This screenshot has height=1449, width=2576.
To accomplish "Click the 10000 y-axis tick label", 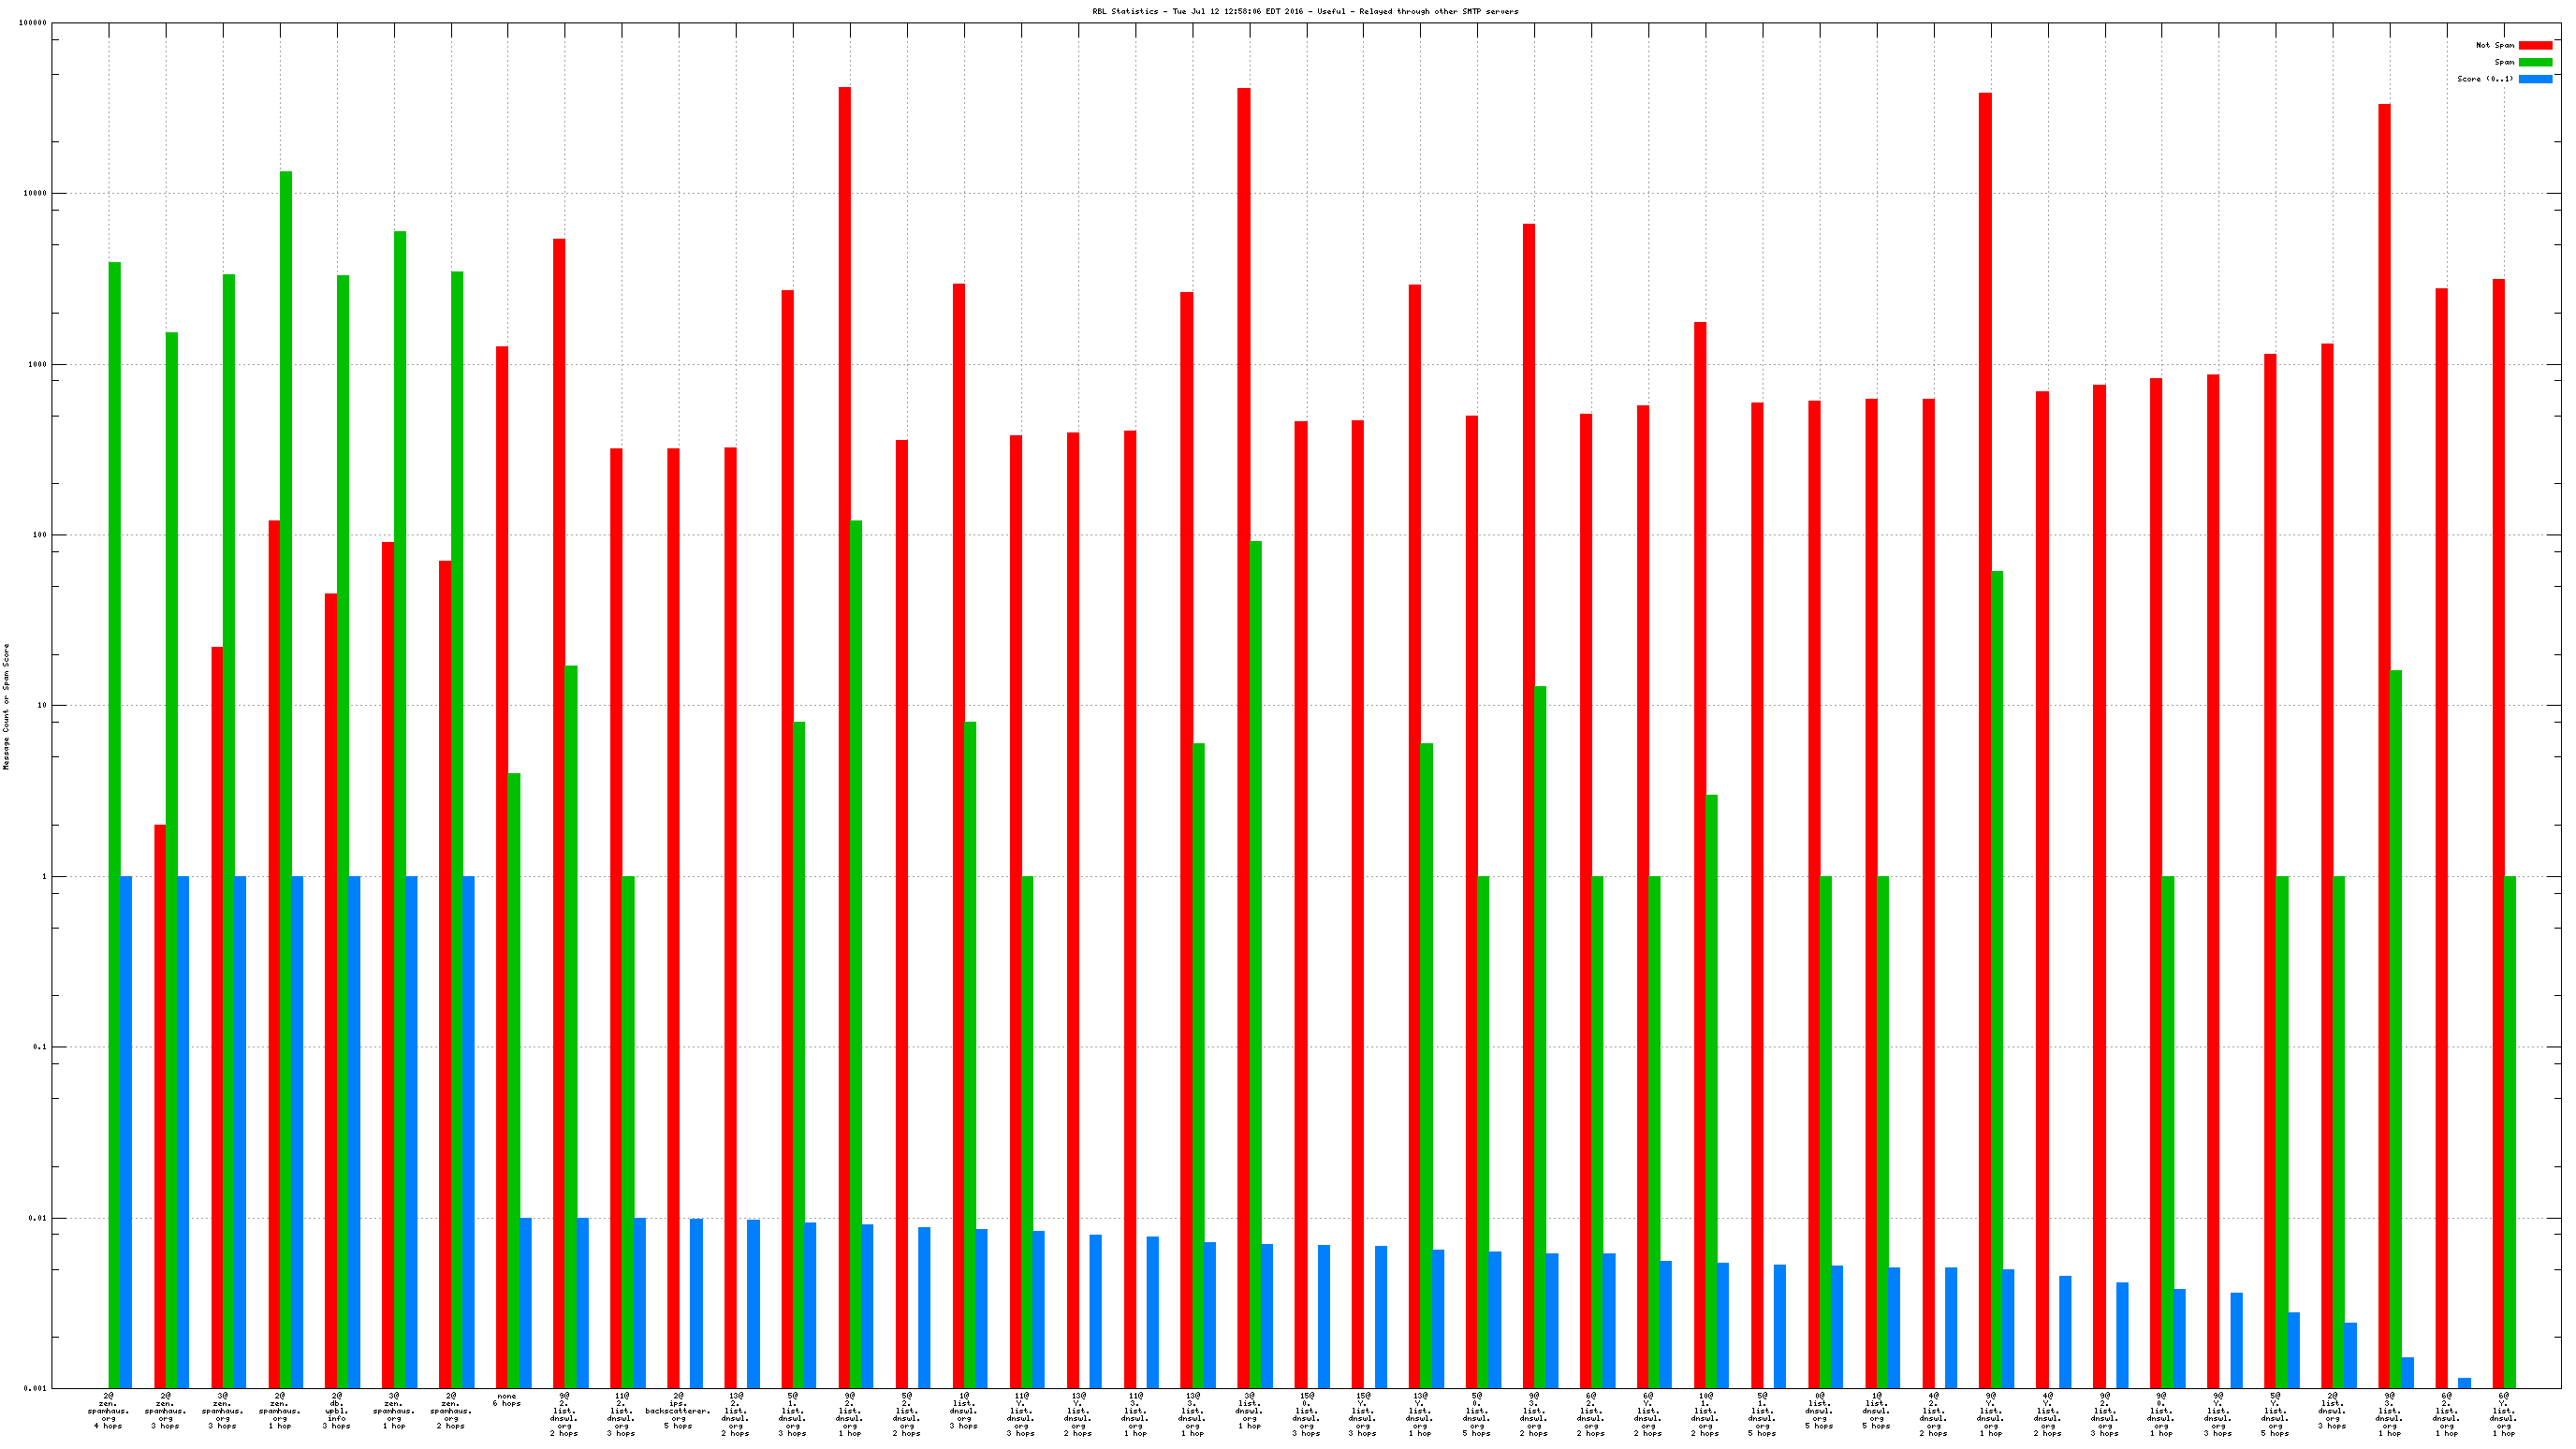I will 35,194.
